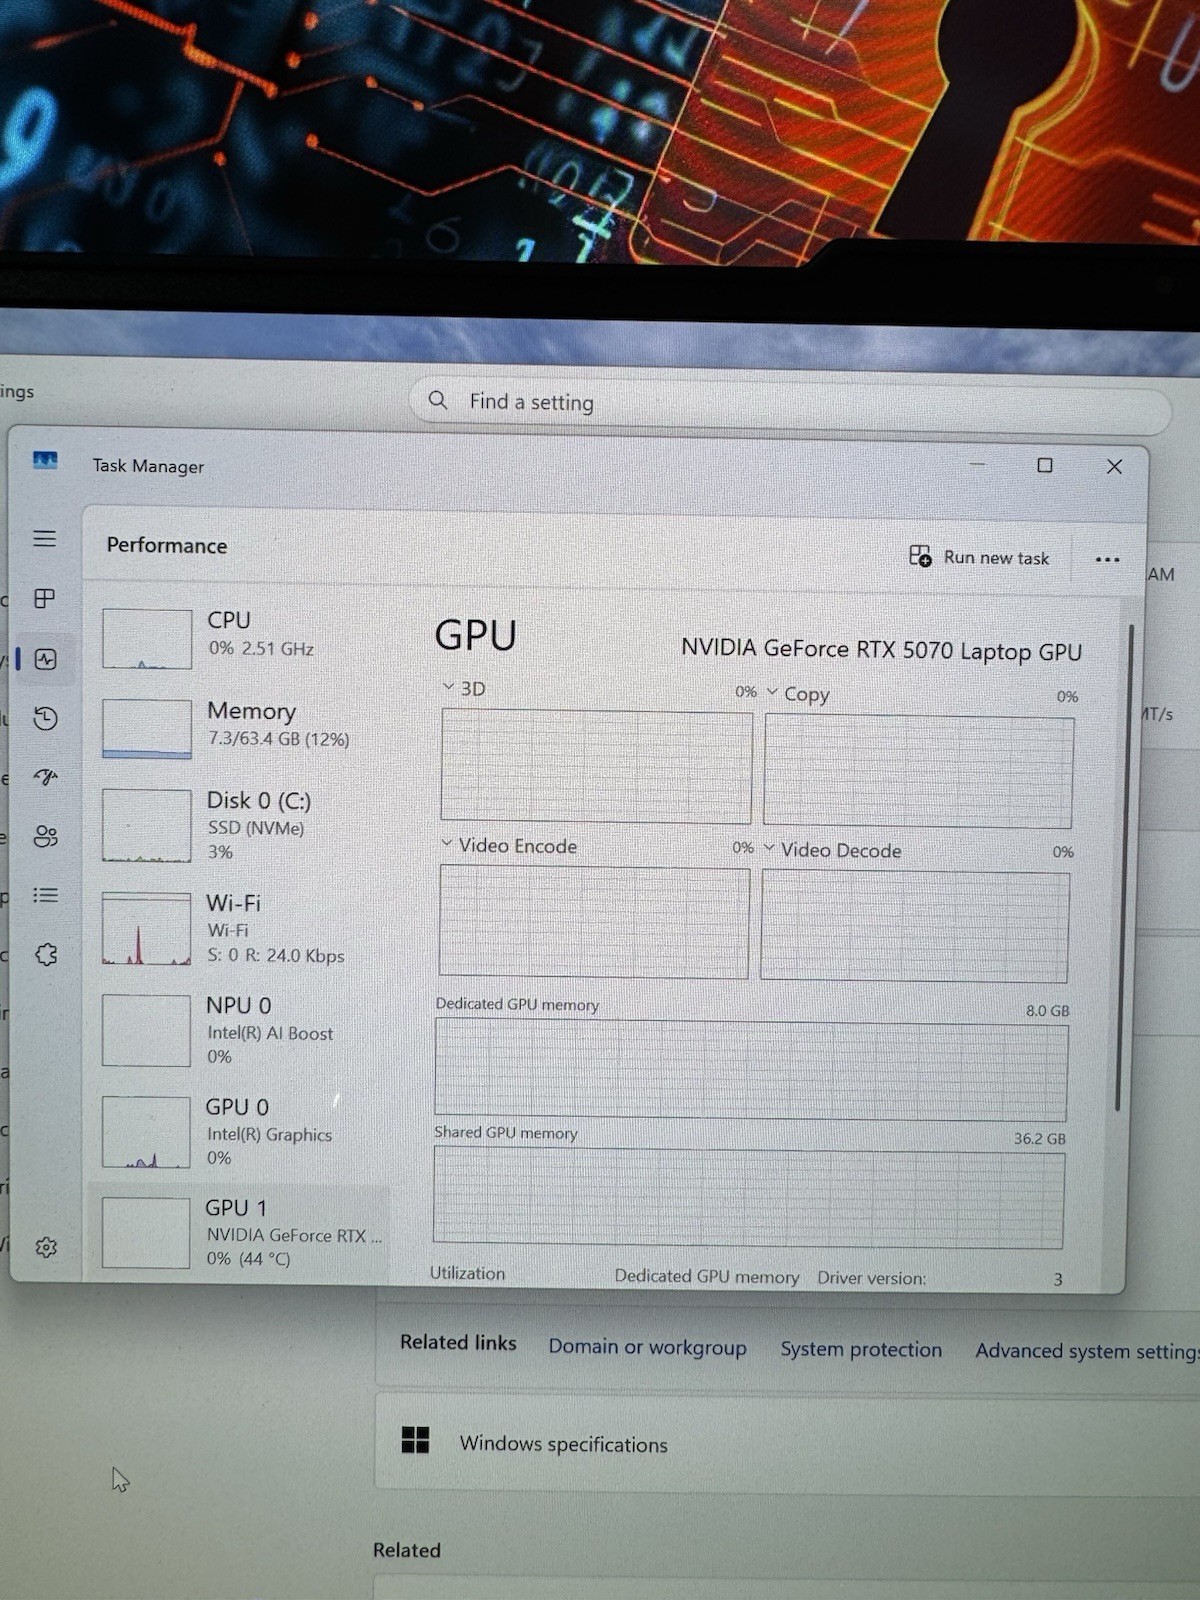Maximize the Task Manager window

coord(1045,465)
